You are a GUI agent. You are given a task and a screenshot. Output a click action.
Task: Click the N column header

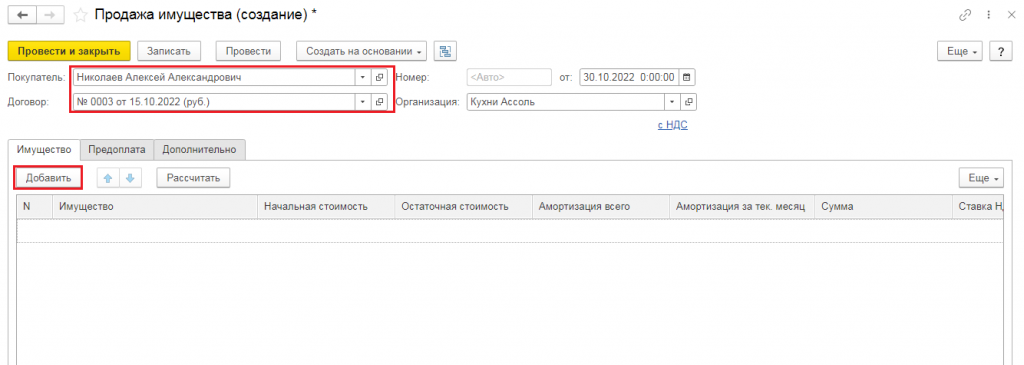point(34,206)
